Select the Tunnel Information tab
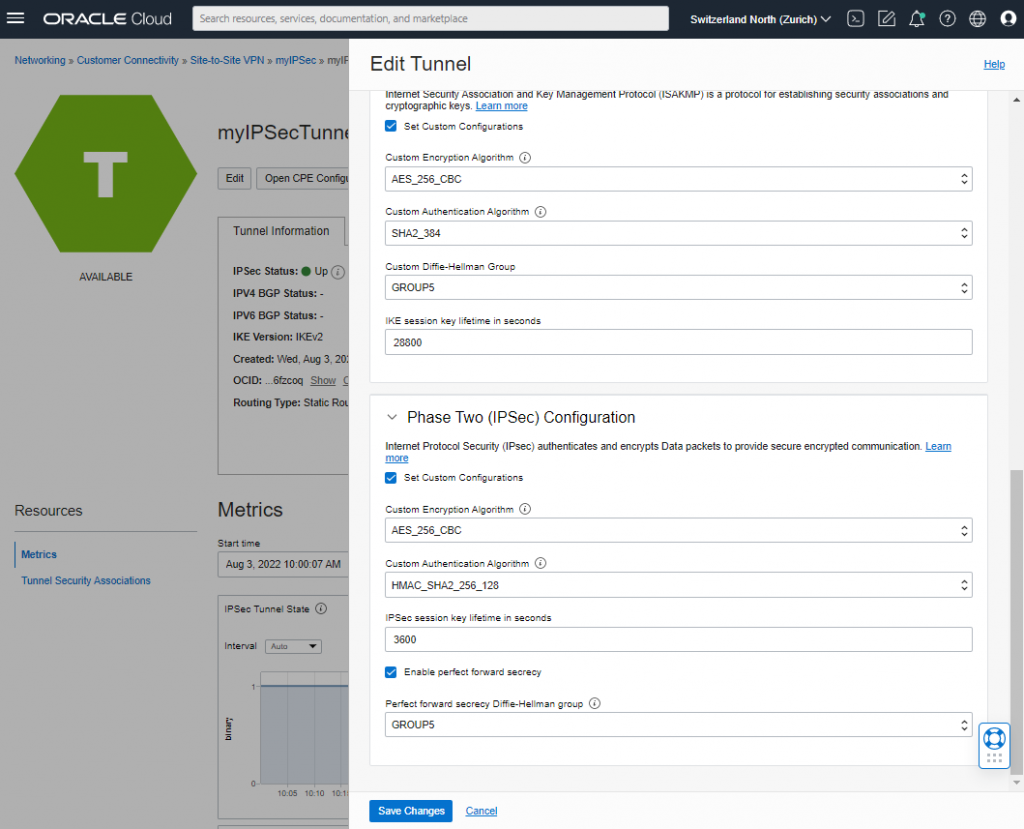This screenshot has height=829, width=1024. [x=281, y=231]
